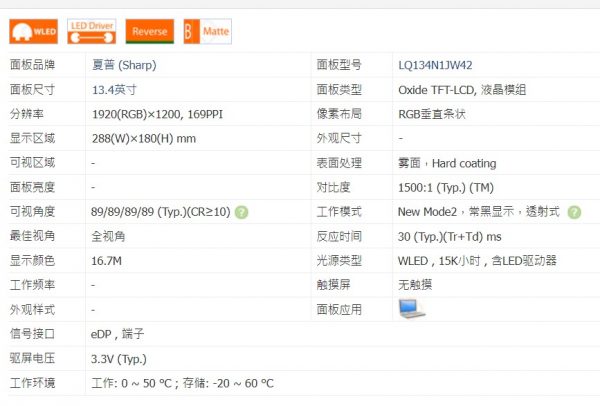Open help icon beside 工作模式 value
The height and width of the screenshot is (406, 600).
pos(574,212)
